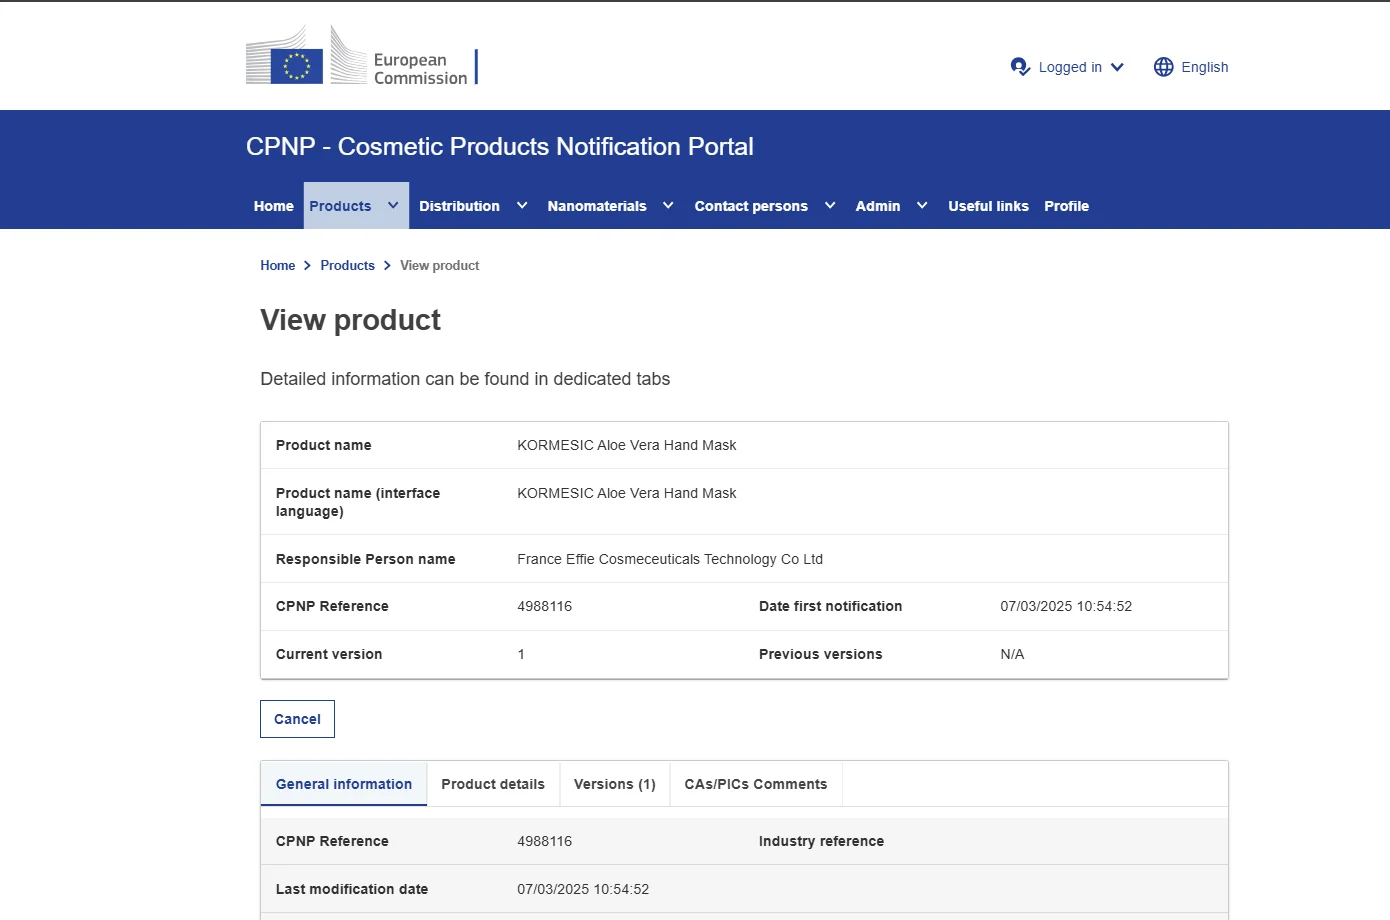Expand the Nanomaterials menu chevron
The height and width of the screenshot is (920, 1390).
668,205
